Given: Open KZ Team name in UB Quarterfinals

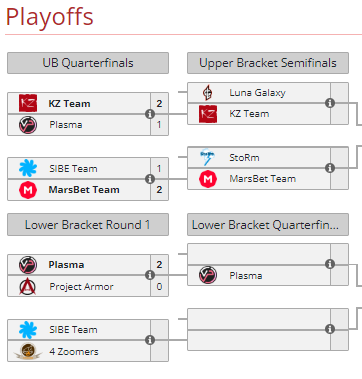Looking at the screenshot, I should (69, 104).
